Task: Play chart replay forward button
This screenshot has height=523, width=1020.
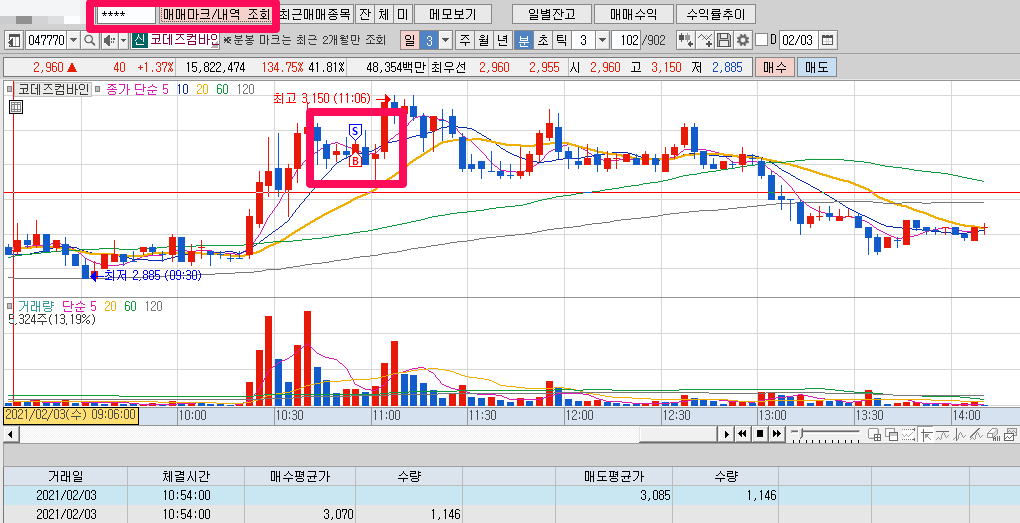Action: pos(727,434)
